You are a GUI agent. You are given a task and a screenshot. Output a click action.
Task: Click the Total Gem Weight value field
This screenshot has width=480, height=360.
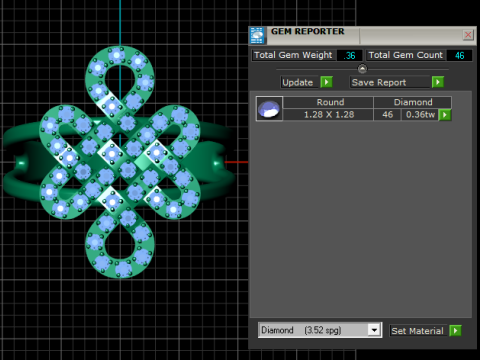coord(349,55)
